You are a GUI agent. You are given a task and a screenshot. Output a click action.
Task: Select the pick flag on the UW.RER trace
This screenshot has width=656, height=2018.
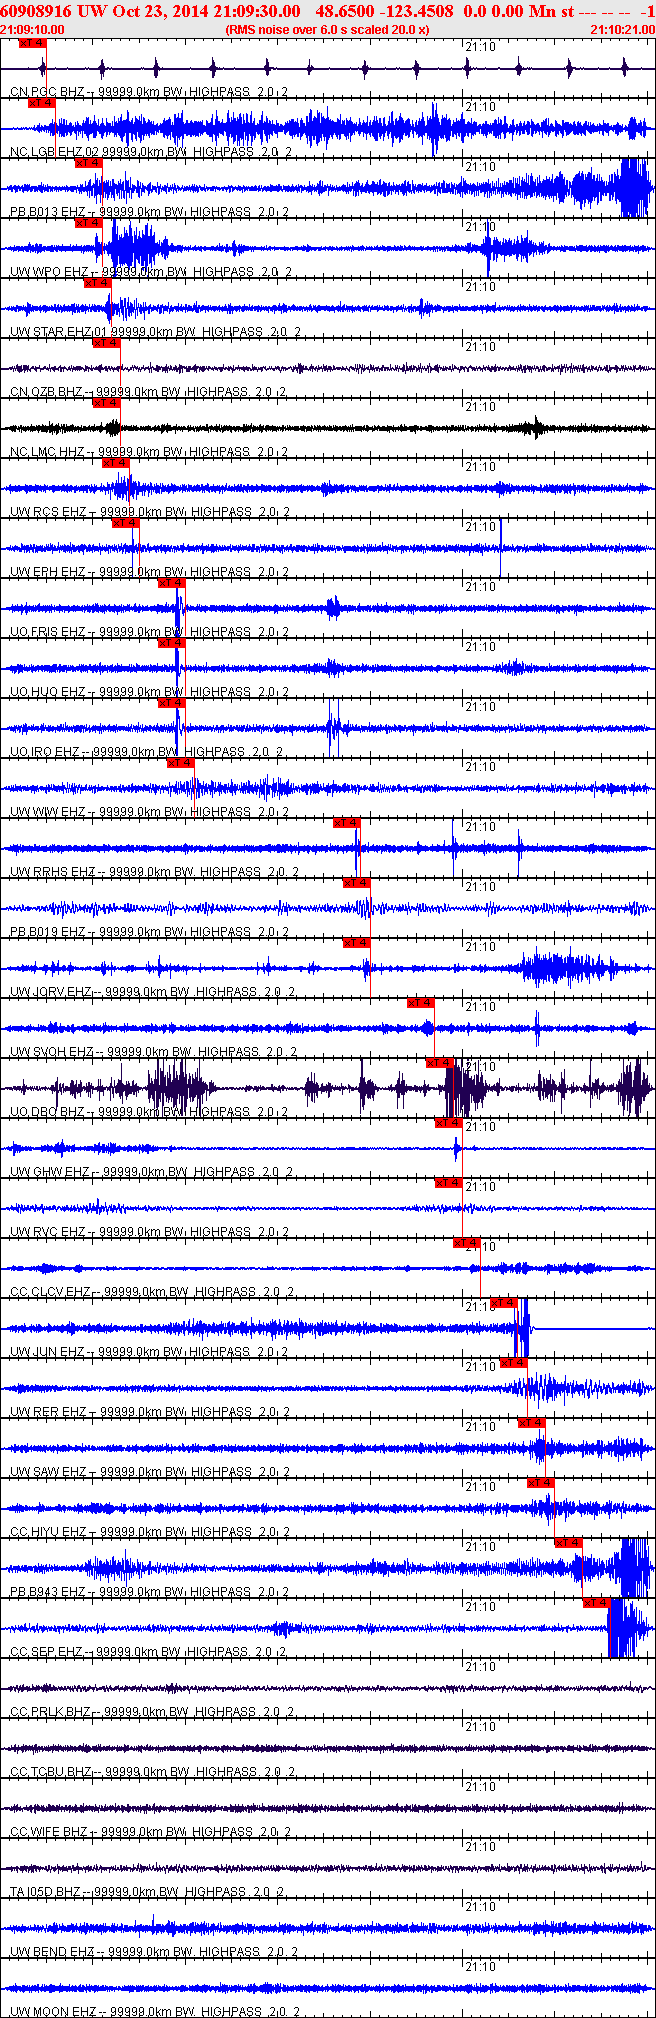coord(514,1363)
